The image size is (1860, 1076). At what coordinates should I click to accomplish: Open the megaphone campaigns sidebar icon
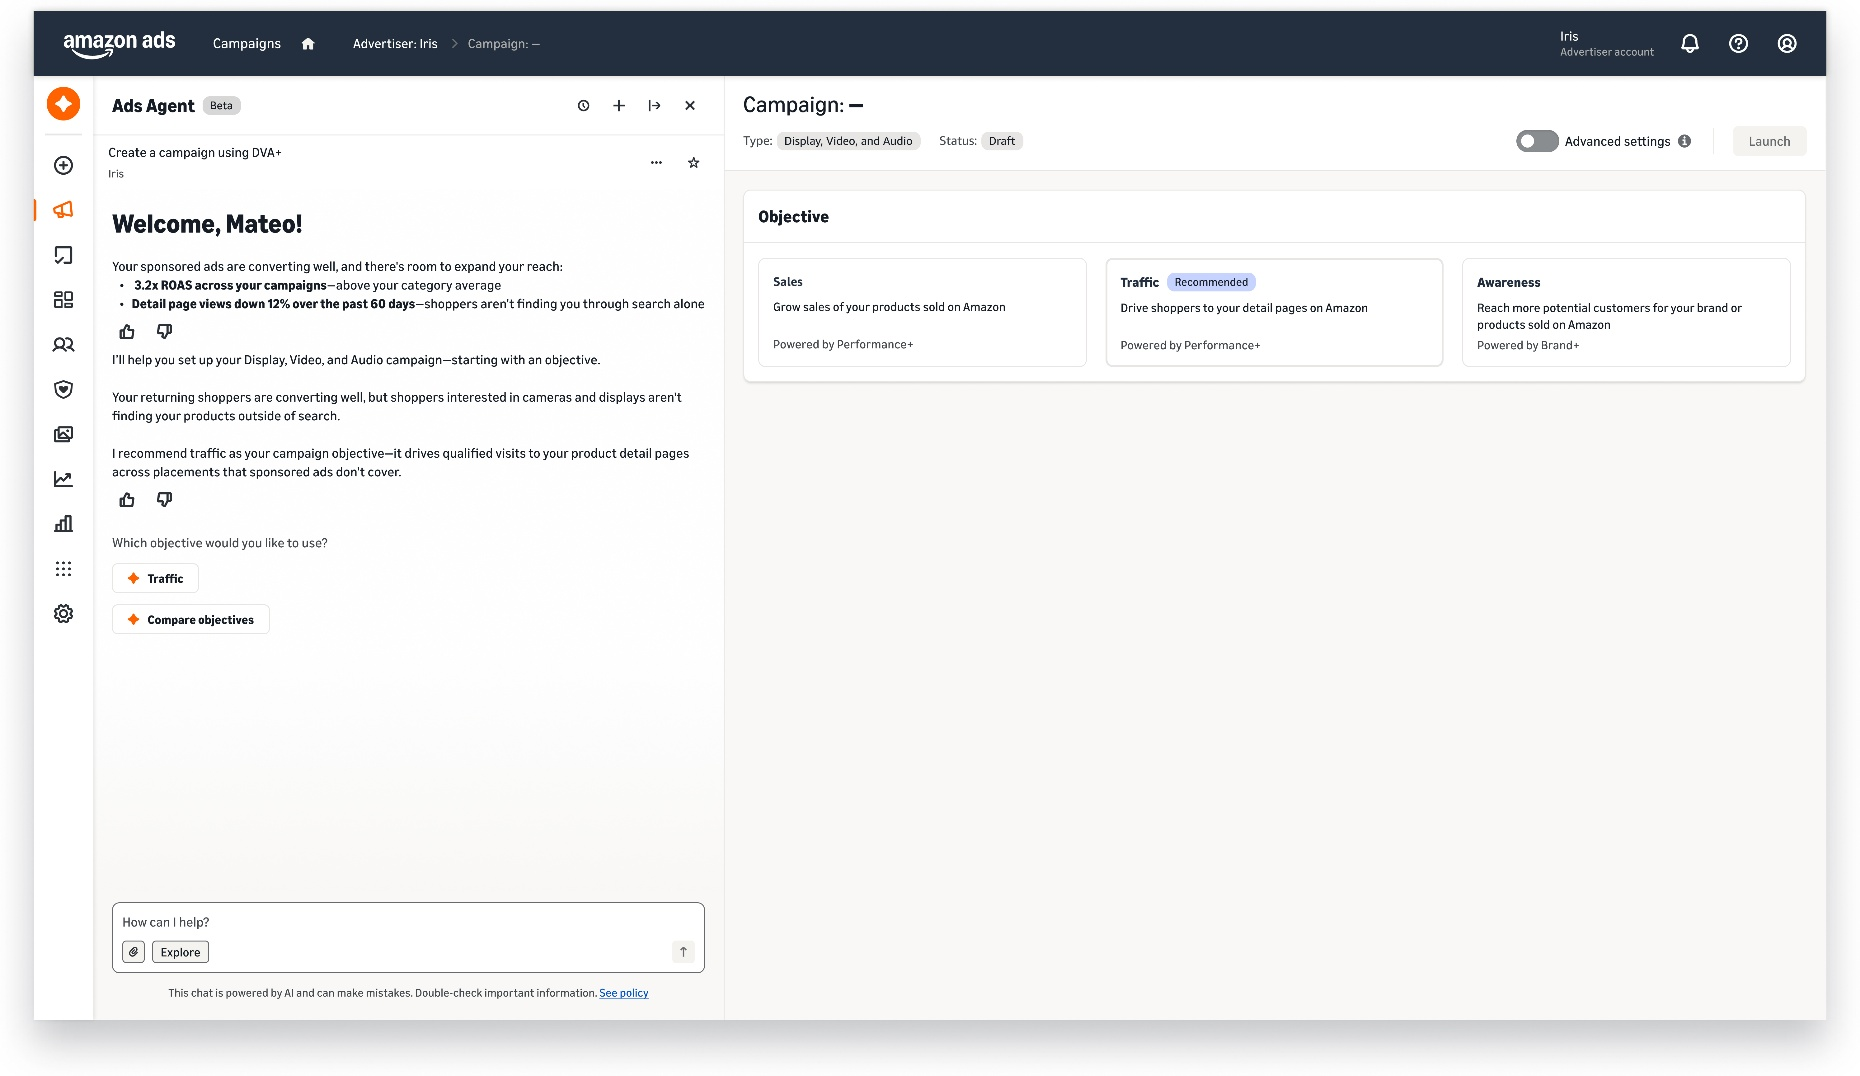(63, 210)
